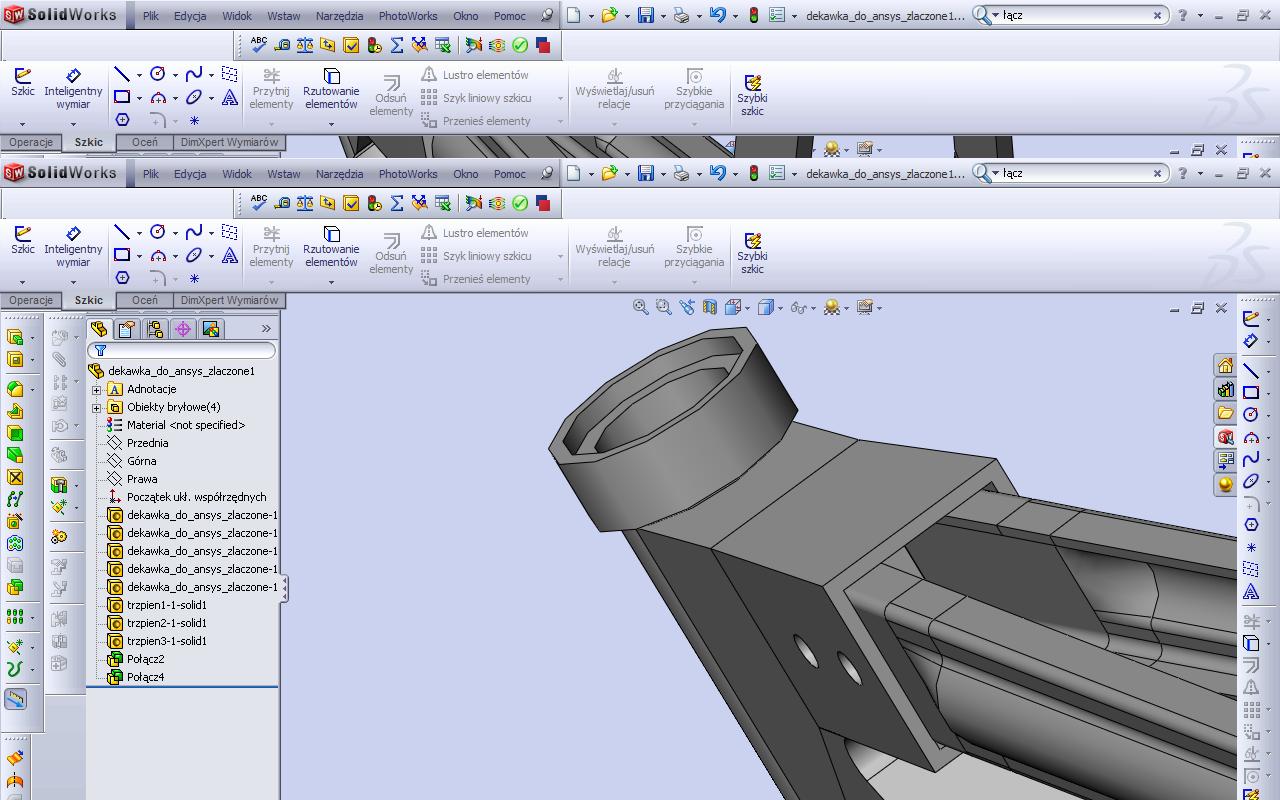Screen dimensions: 1280x800
Task: Click Extruded Boss at the top of left toolbar
Action: point(15,337)
